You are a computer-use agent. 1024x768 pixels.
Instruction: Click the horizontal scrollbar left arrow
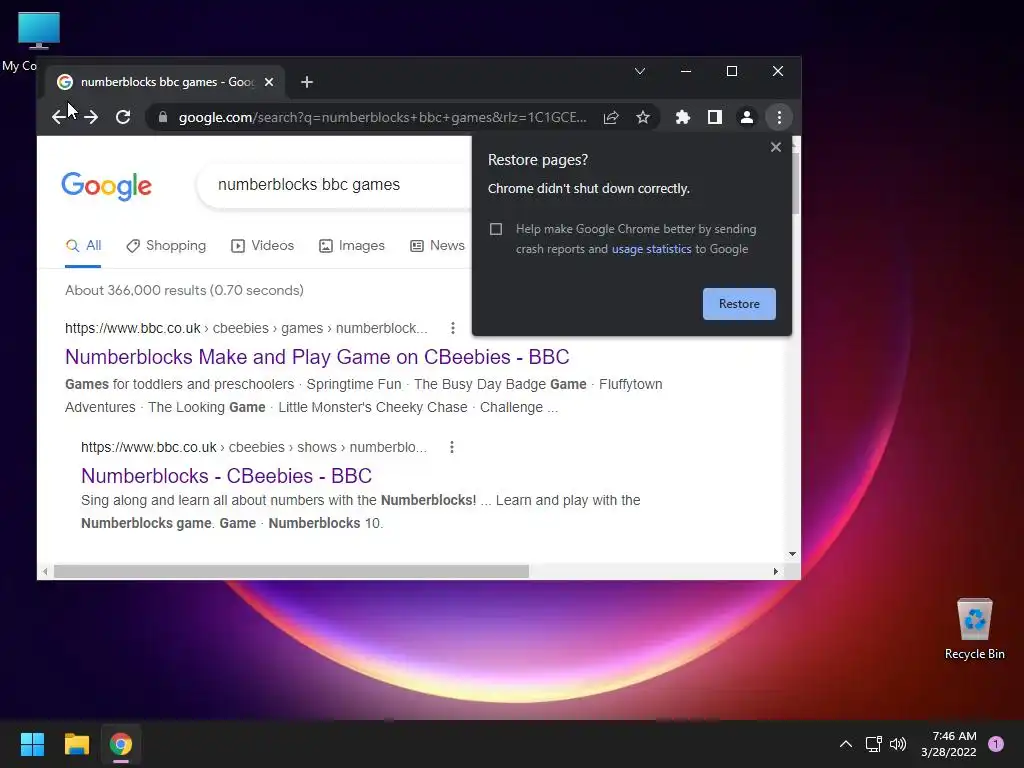[x=44, y=571]
